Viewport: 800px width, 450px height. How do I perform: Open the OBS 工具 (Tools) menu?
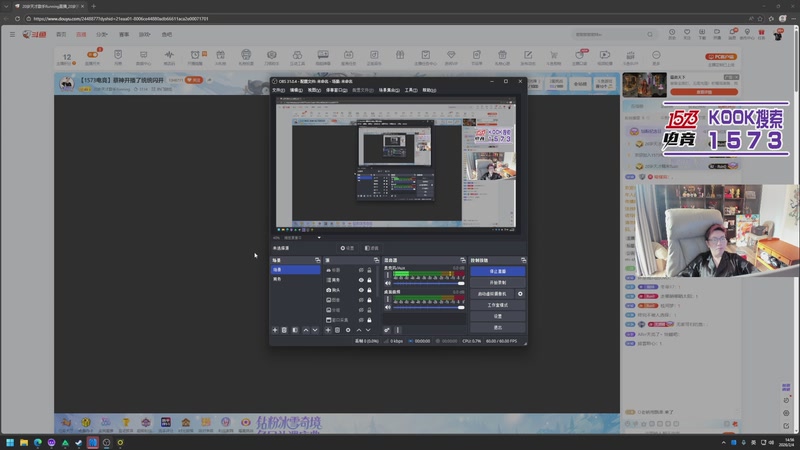(411, 90)
